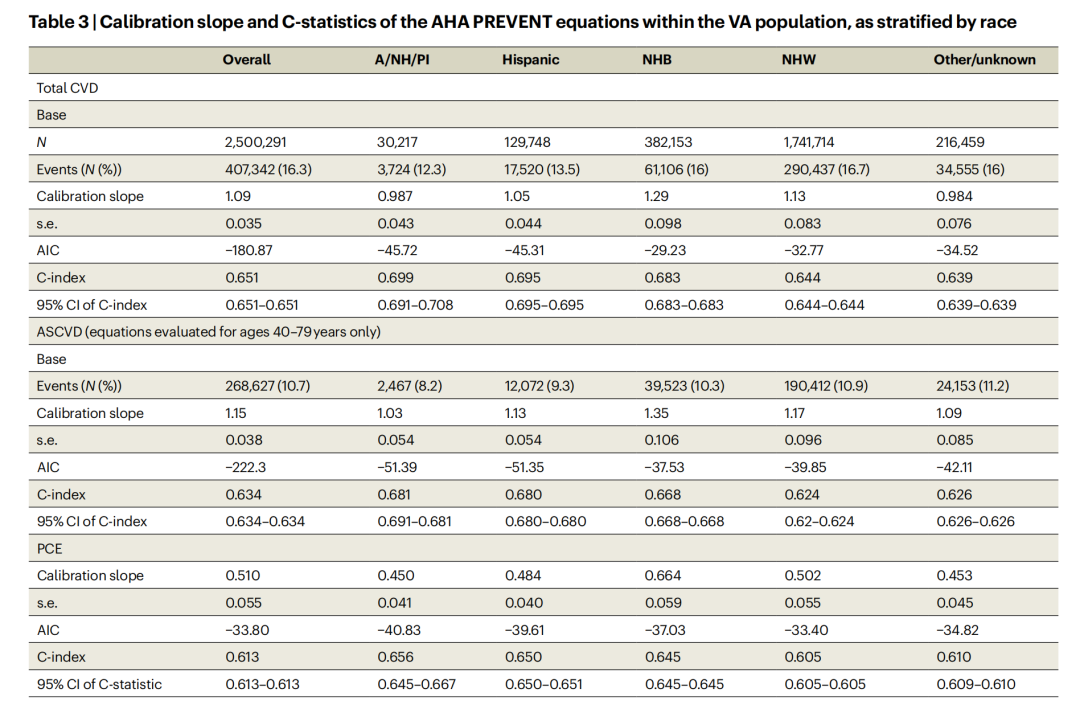Click the Hispanic column header
1080x709 pixels.
(530, 60)
